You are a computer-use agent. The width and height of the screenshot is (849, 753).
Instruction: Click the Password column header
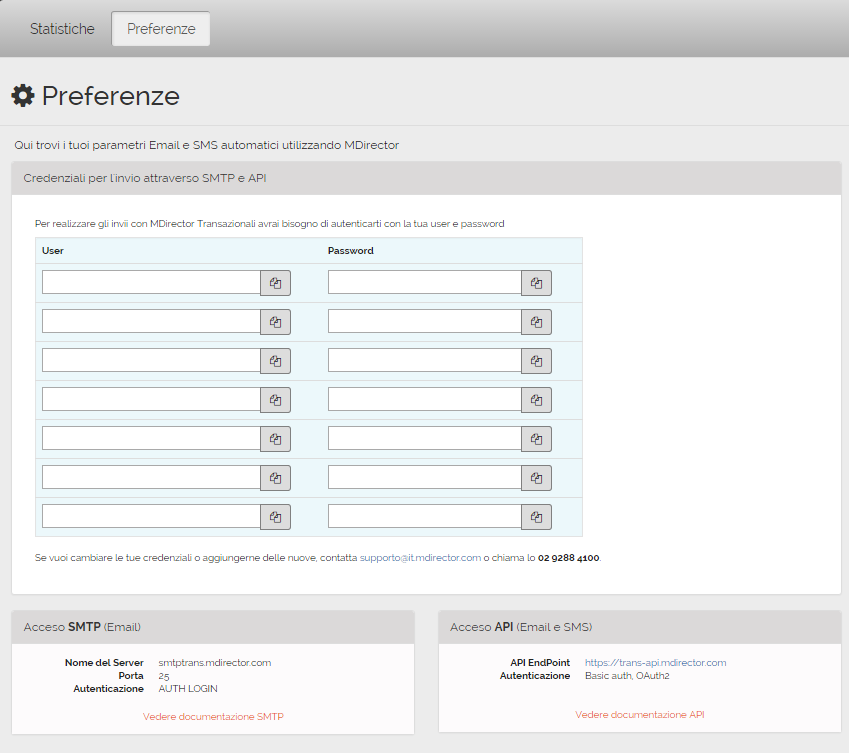(350, 251)
